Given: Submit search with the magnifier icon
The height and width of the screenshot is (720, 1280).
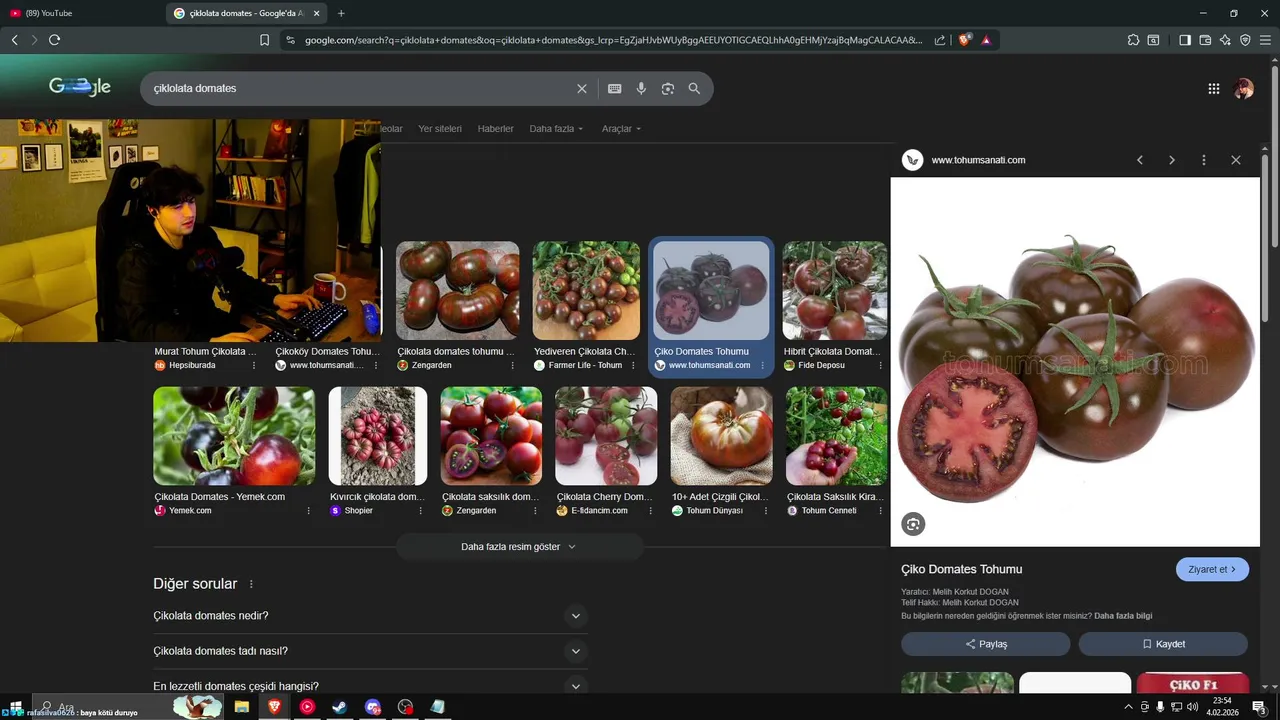Looking at the screenshot, I should pyautogui.click(x=695, y=89).
